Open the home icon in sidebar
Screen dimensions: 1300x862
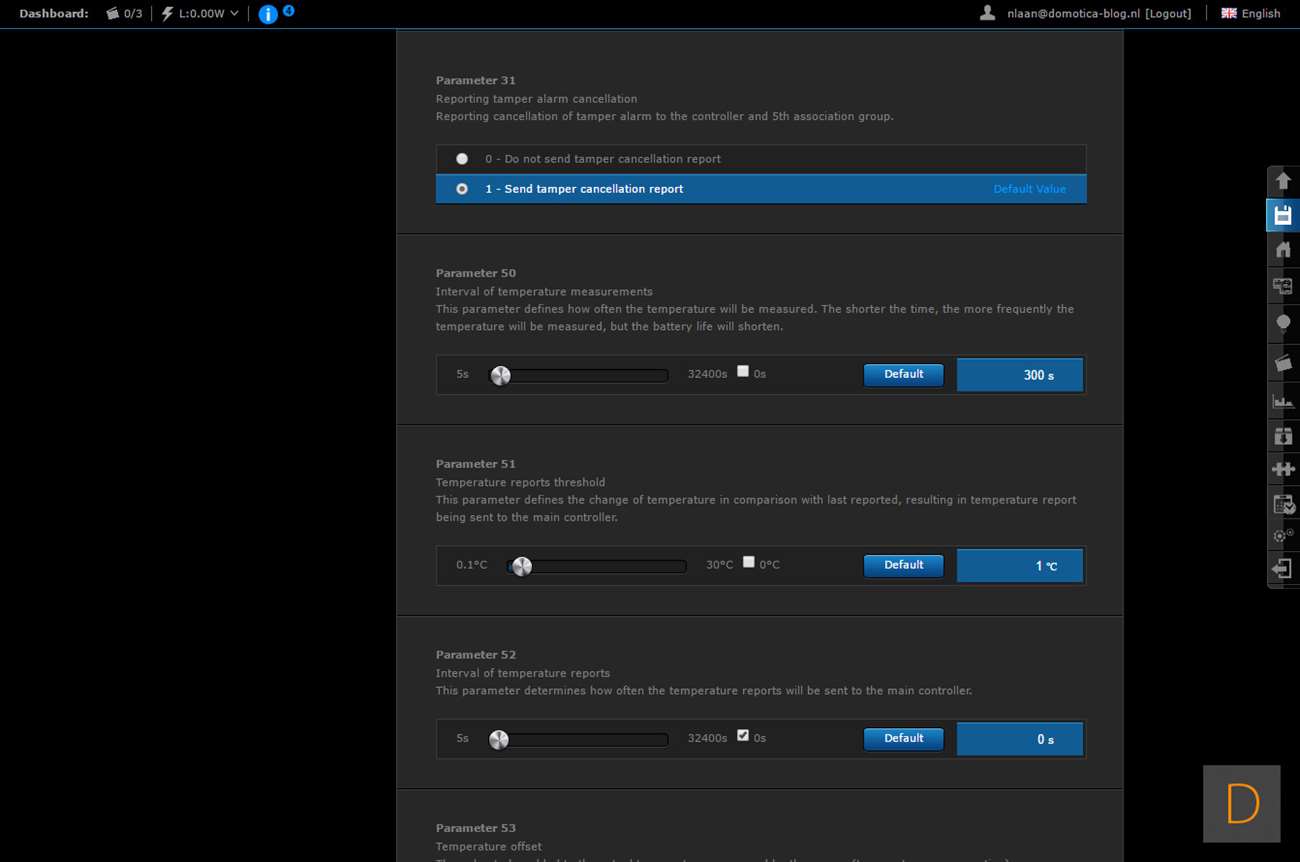pyautogui.click(x=1283, y=249)
